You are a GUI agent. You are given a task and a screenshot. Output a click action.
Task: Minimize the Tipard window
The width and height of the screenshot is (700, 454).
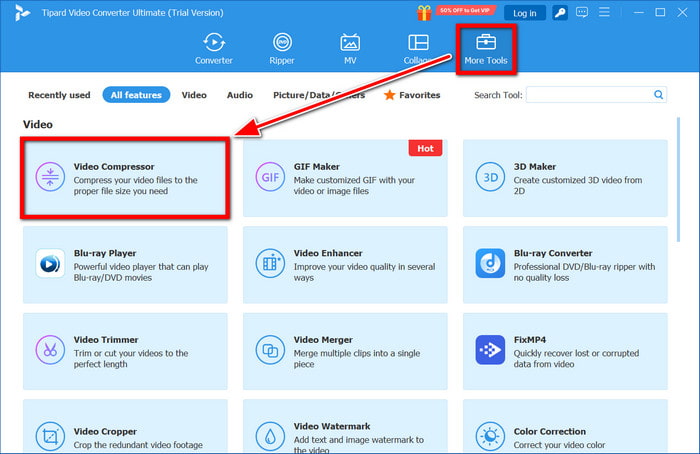(638, 12)
